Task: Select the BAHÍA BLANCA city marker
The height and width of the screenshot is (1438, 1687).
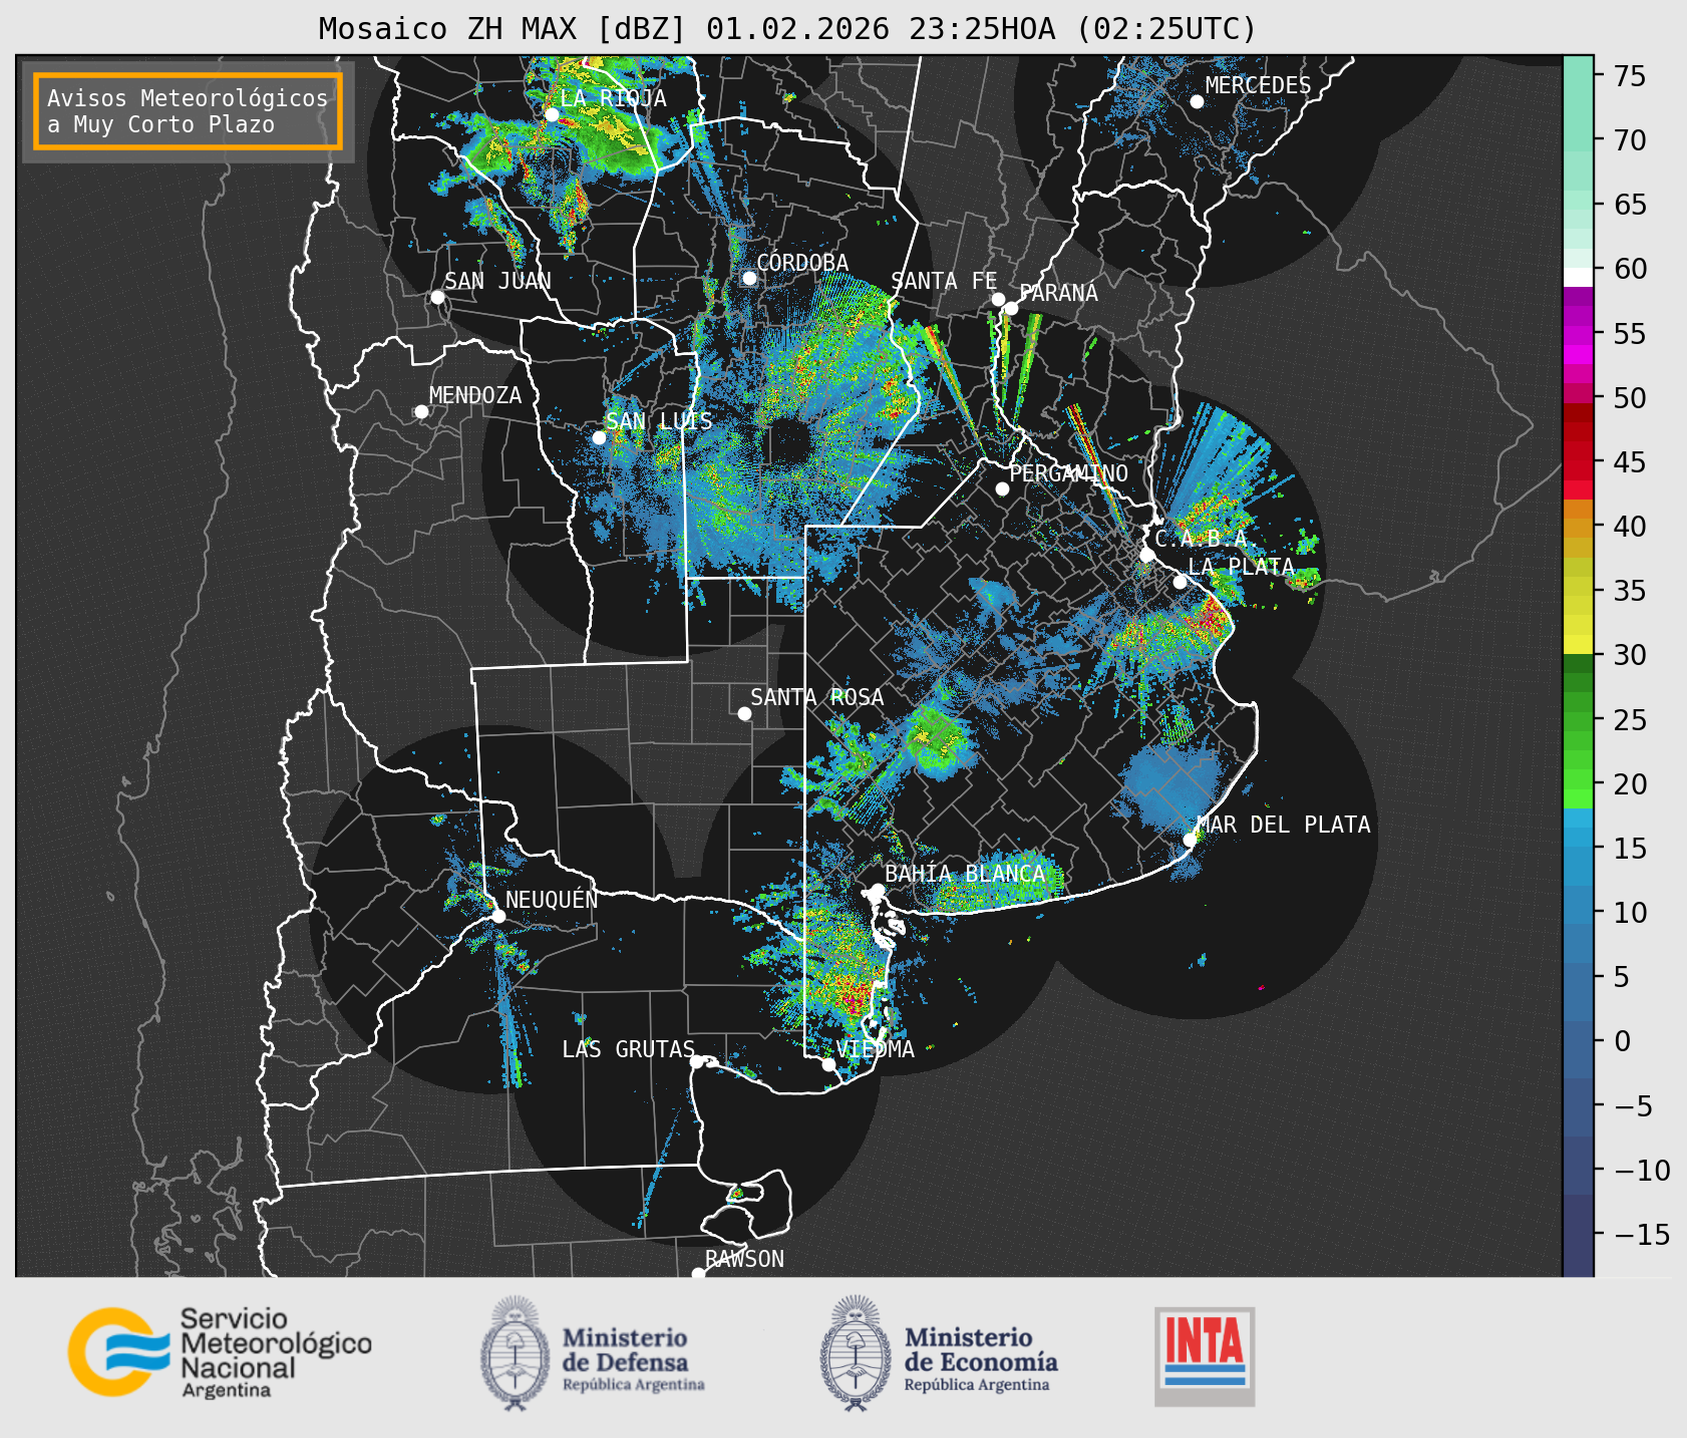Action: tap(877, 890)
